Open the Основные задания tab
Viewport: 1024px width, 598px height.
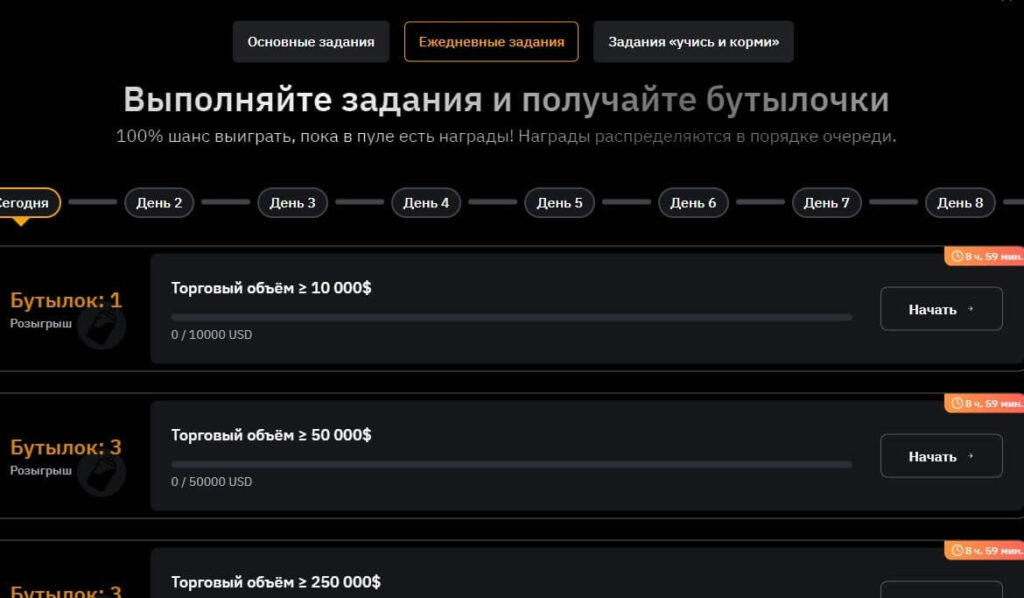[310, 42]
